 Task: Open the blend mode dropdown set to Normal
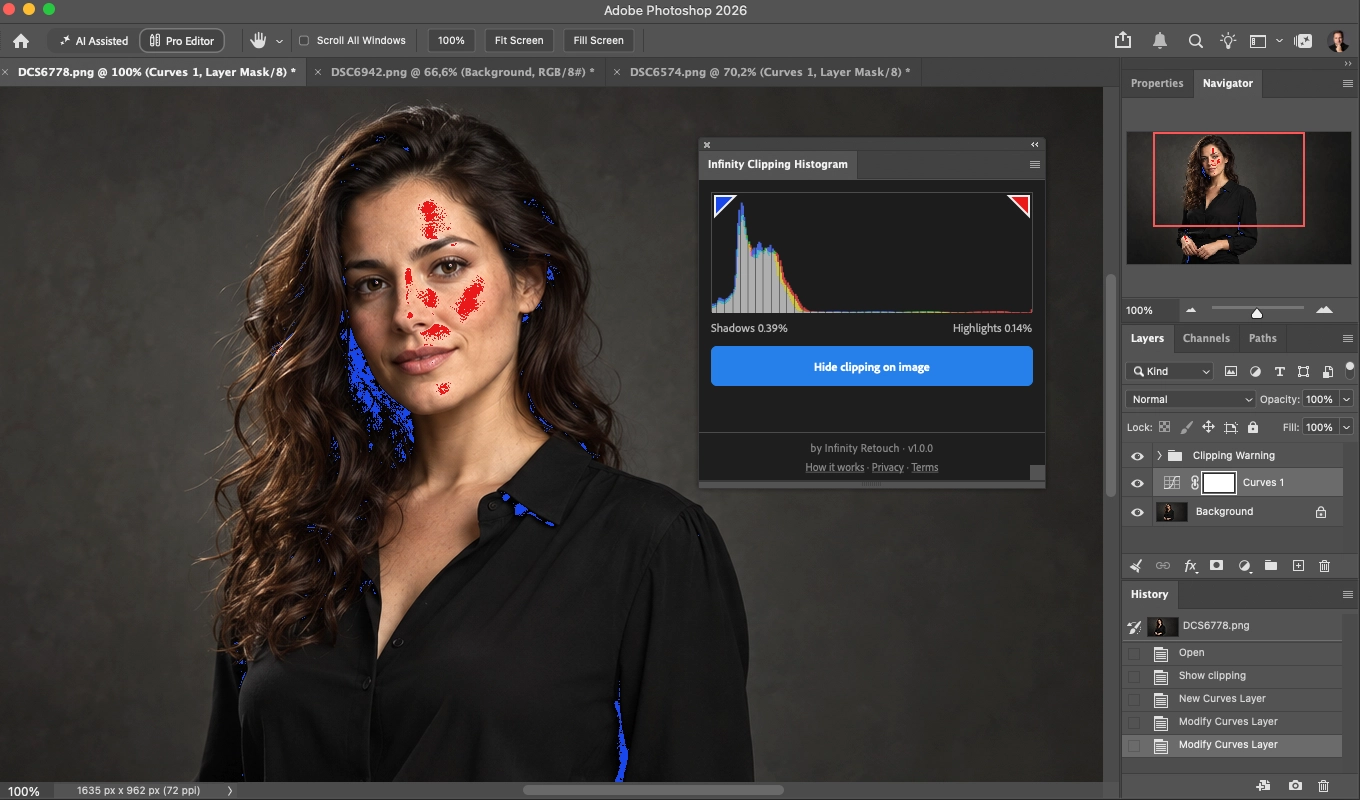(x=1190, y=399)
